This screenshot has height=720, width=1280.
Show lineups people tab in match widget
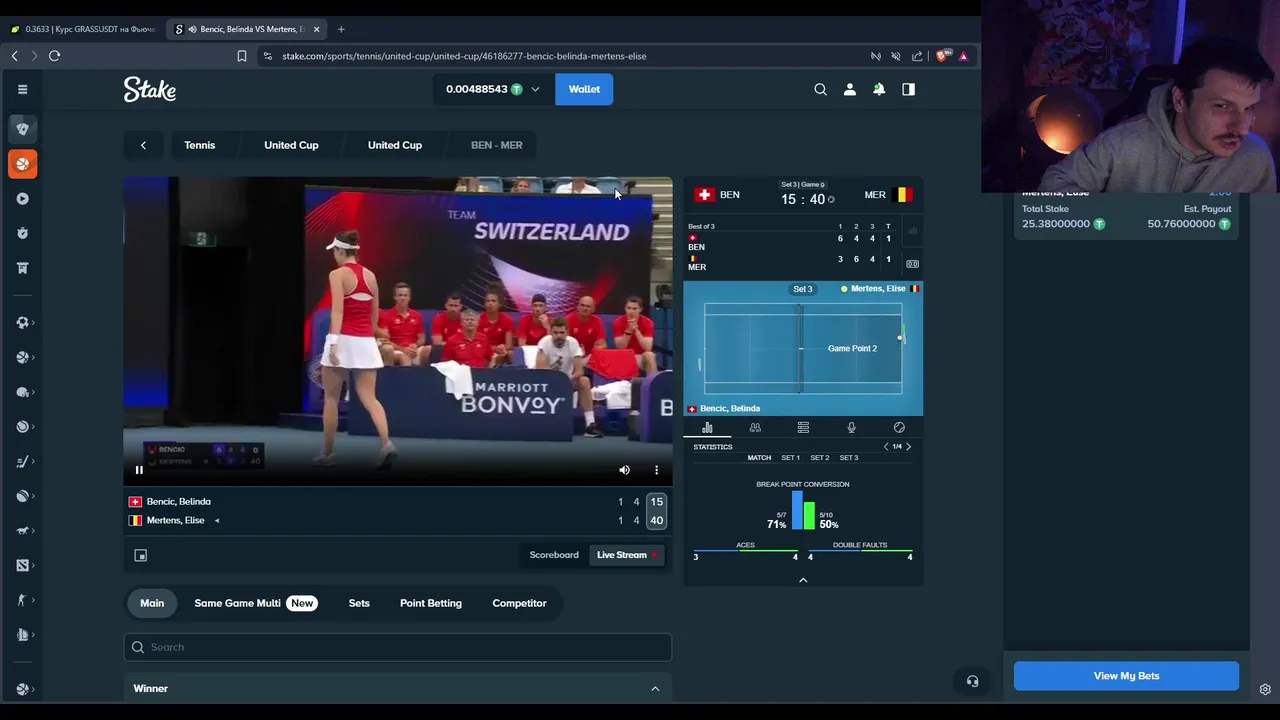755,428
